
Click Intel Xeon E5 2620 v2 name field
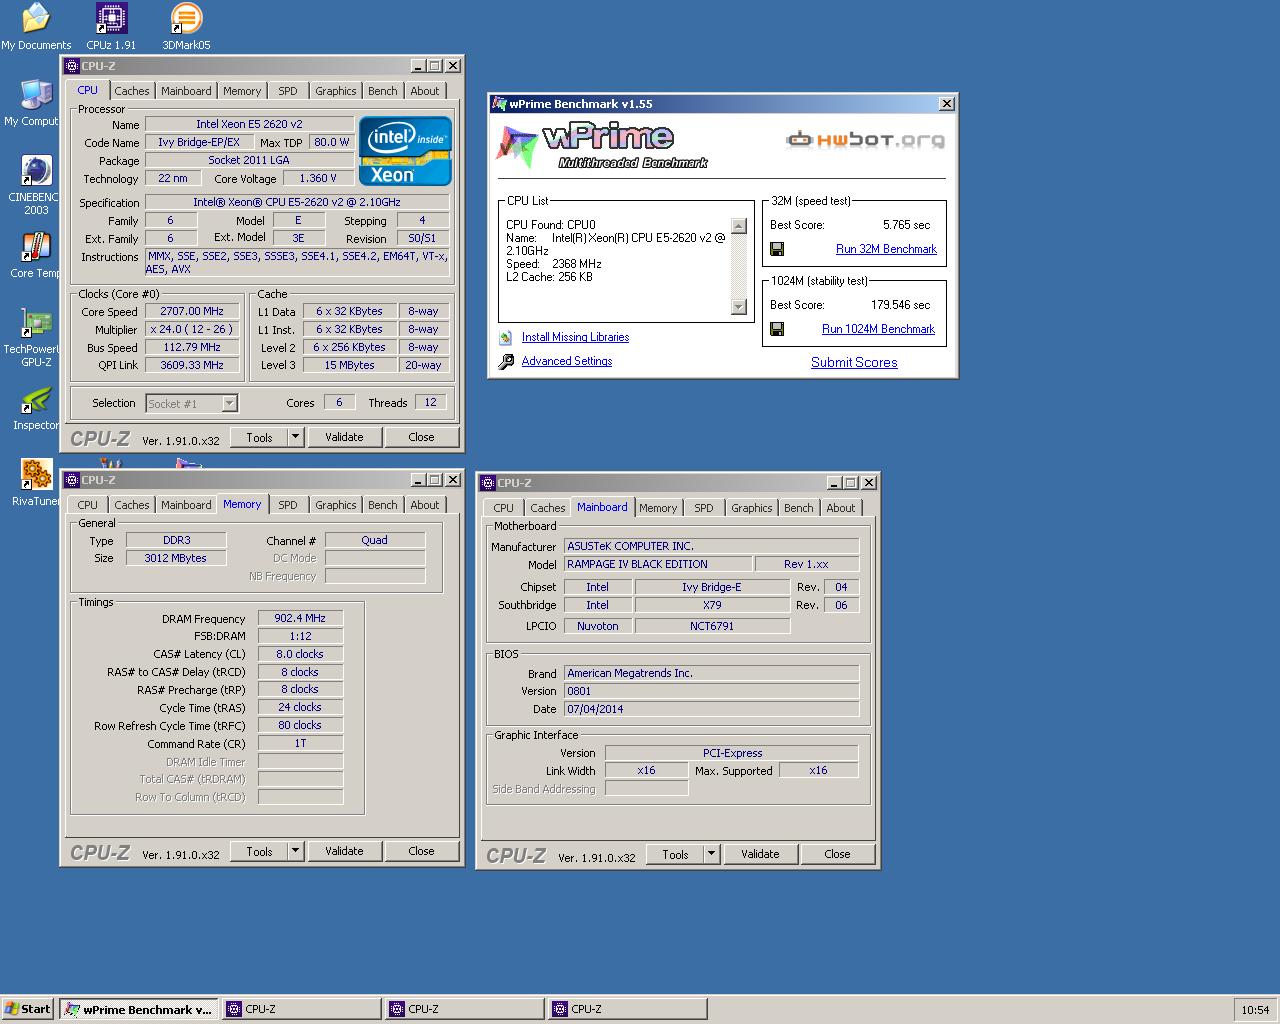pyautogui.click(x=249, y=124)
